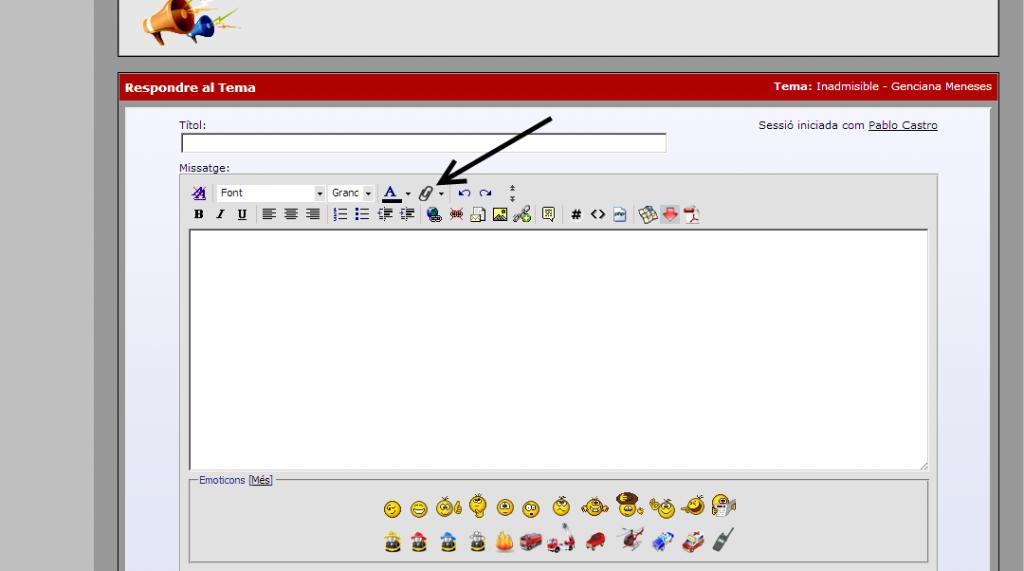Insert the red fire truck emoticon
This screenshot has width=1024, height=571.
click(531, 542)
